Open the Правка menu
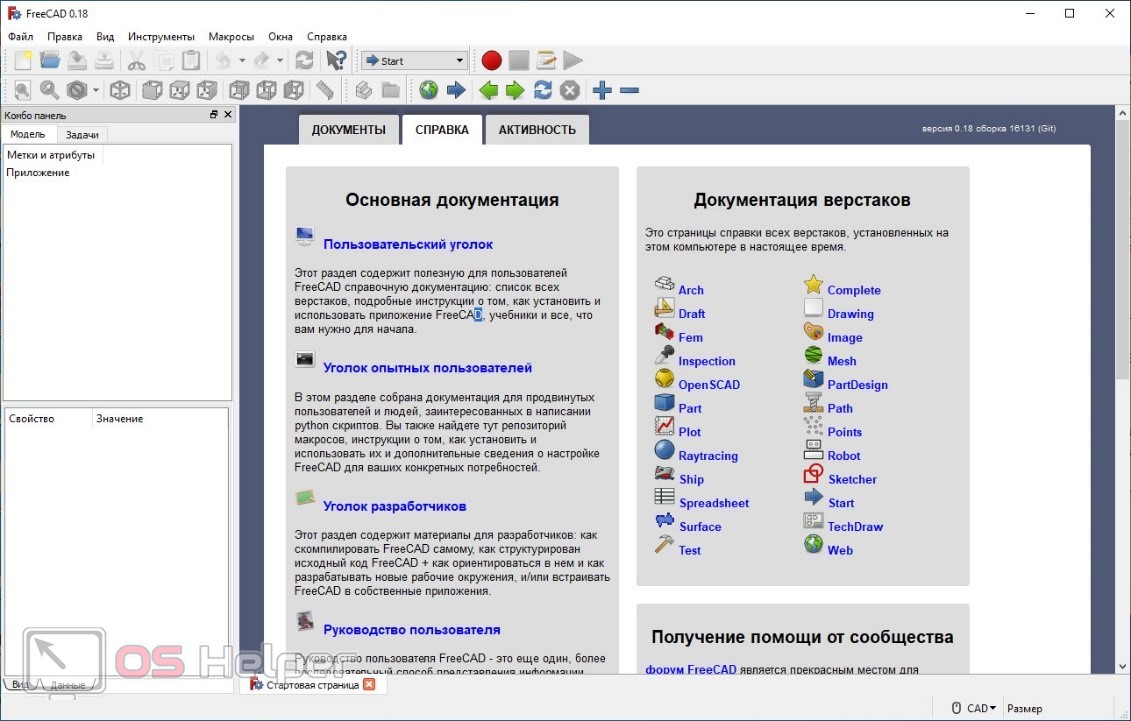 pyautogui.click(x=64, y=36)
